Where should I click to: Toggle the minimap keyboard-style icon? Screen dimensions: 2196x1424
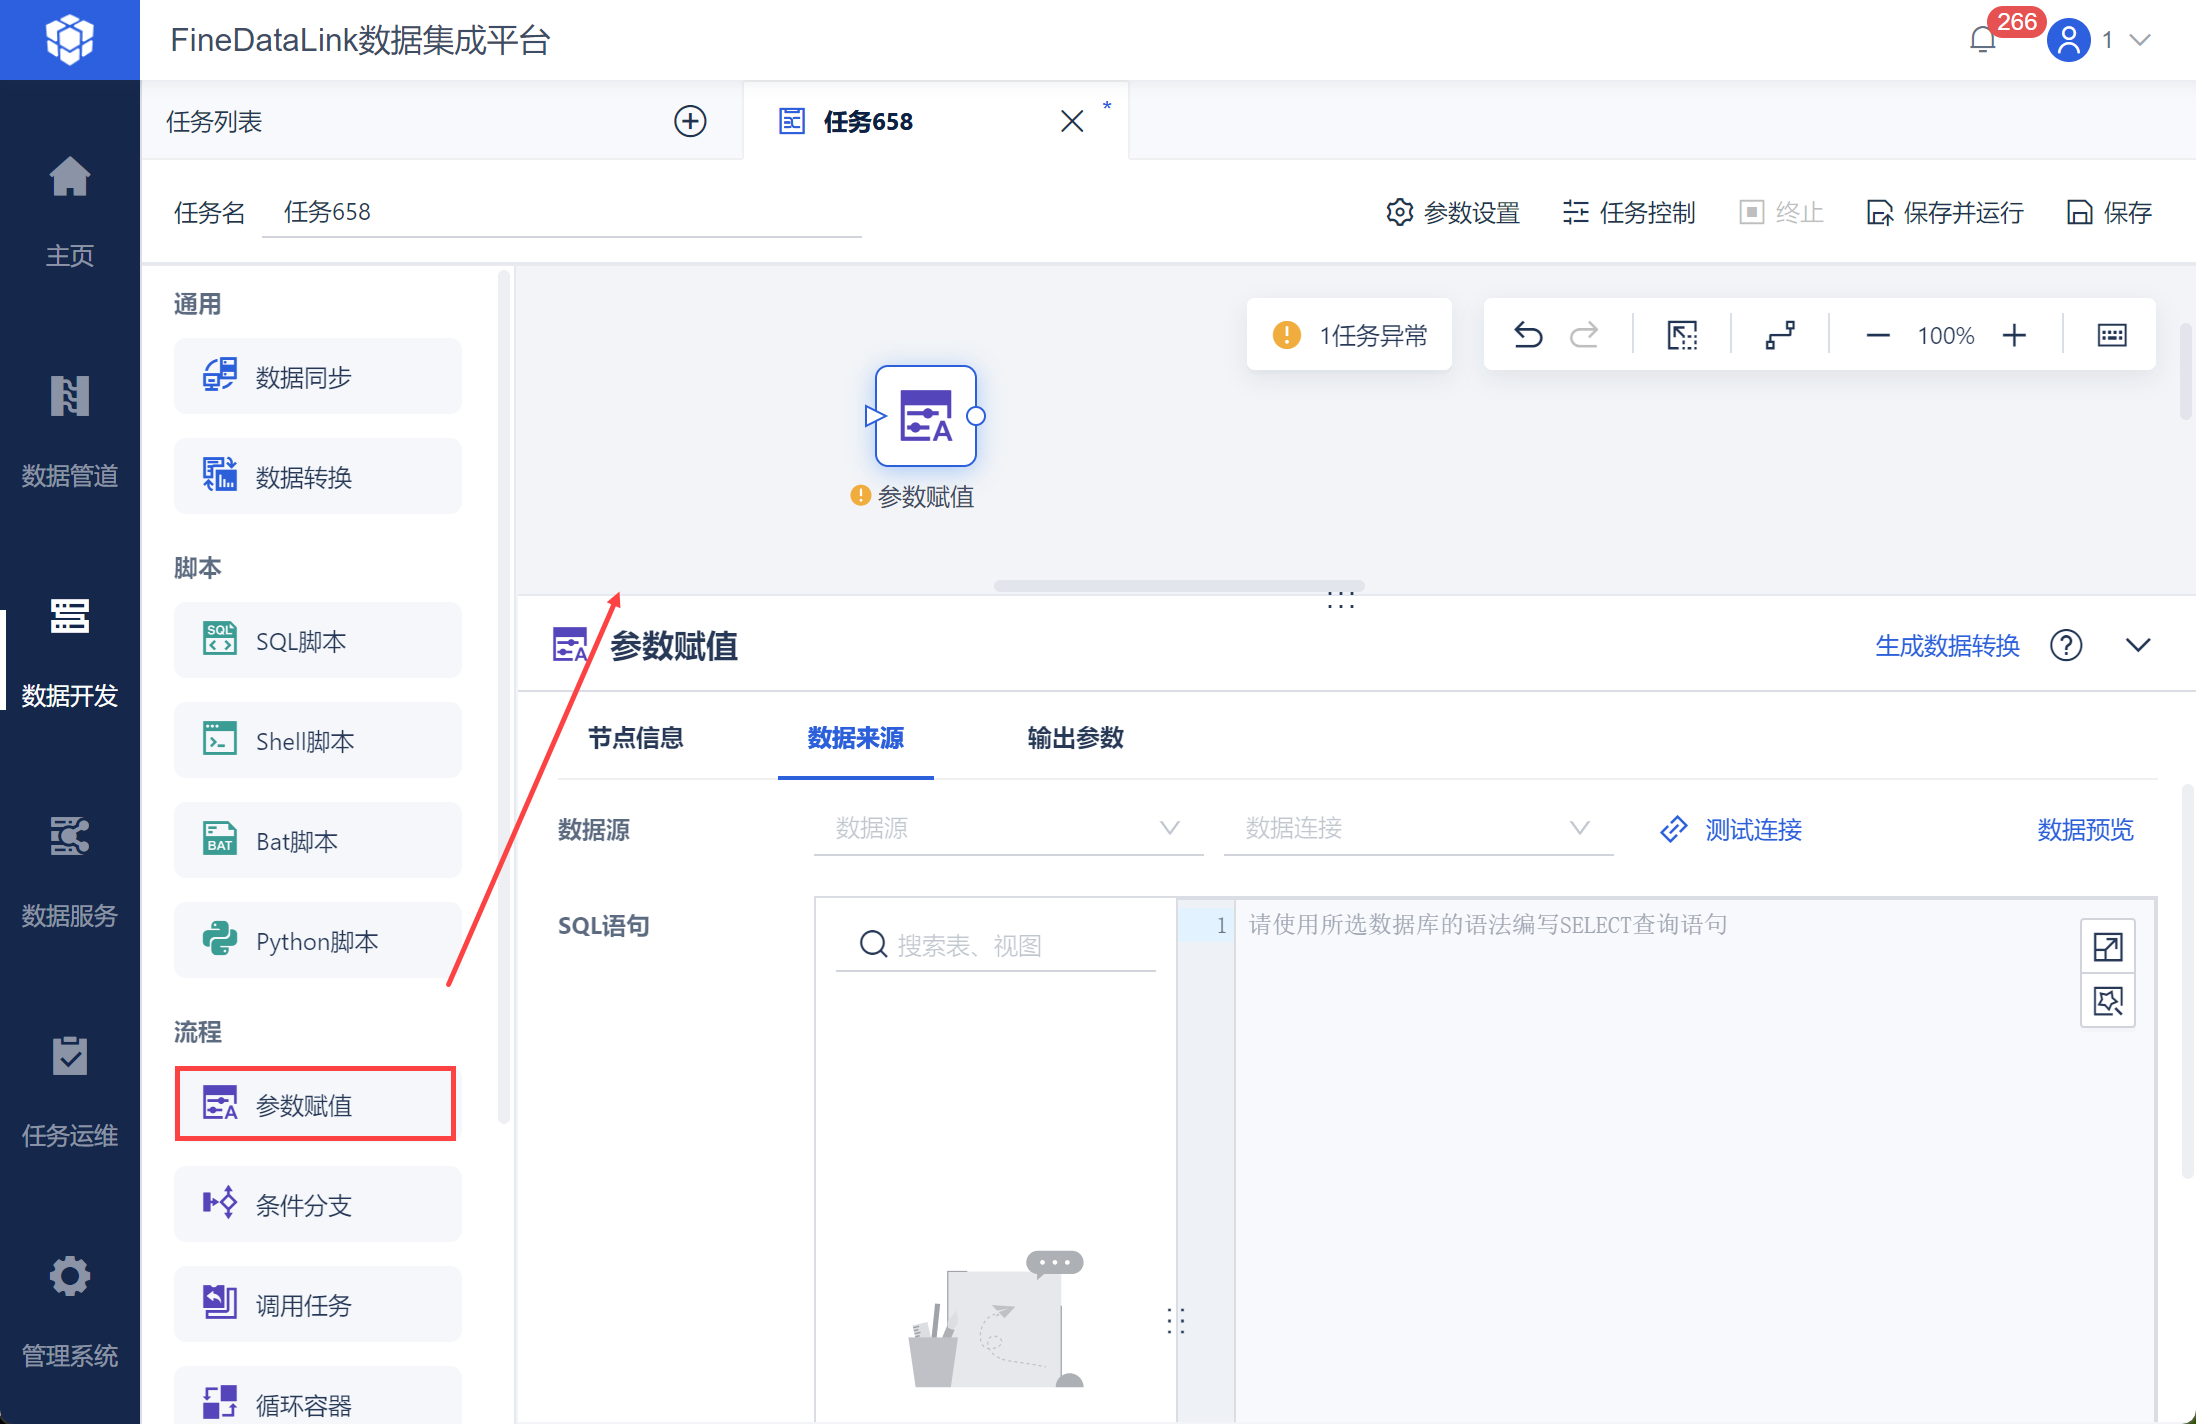click(2112, 335)
